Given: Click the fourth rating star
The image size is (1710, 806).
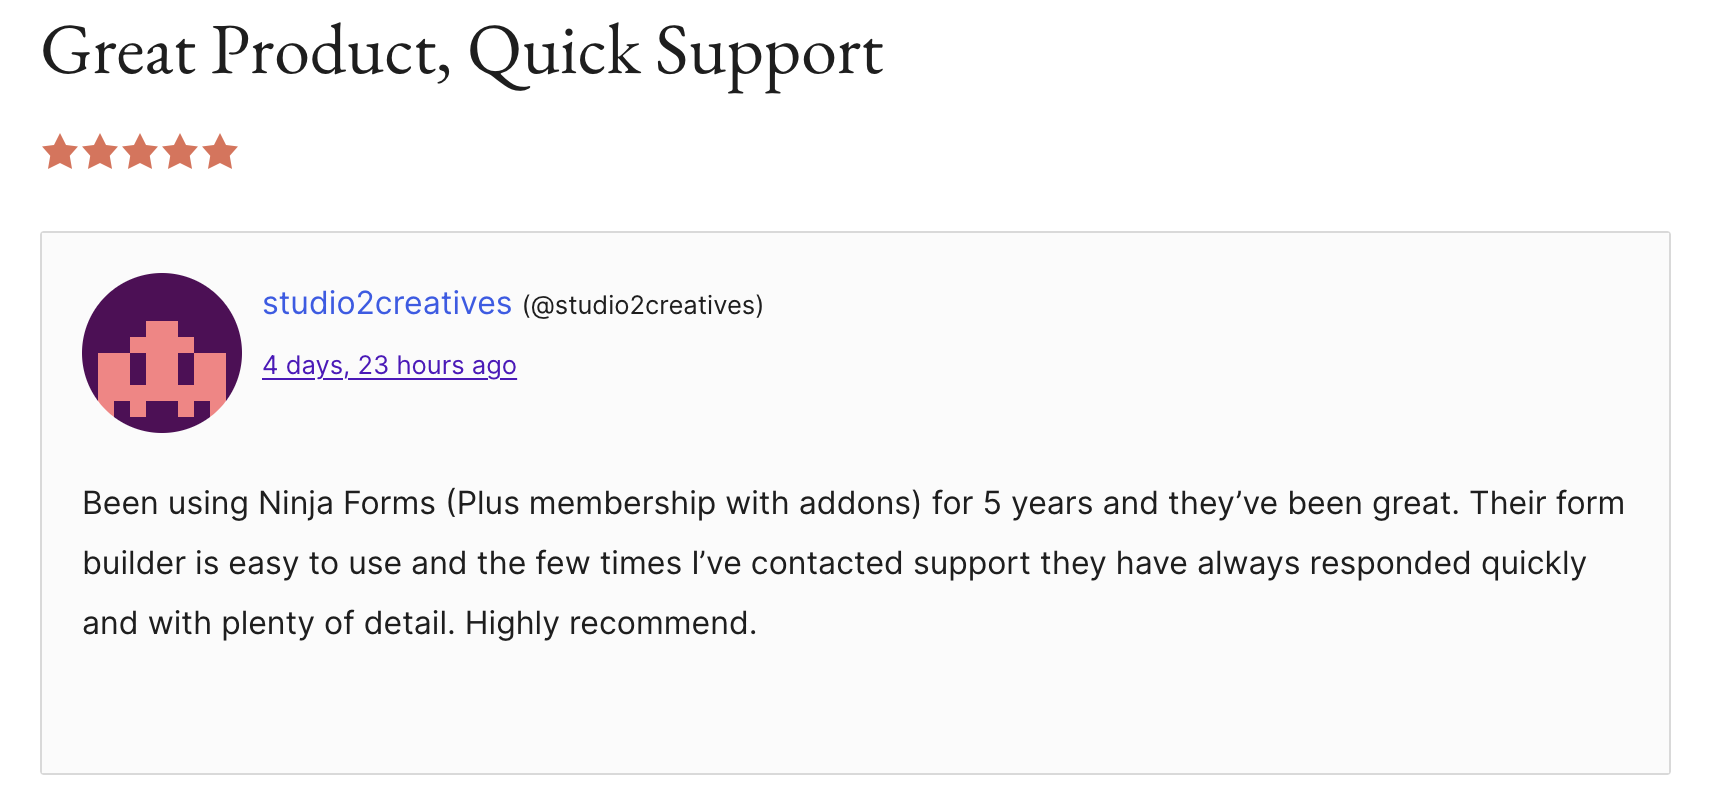Looking at the screenshot, I should click(180, 153).
